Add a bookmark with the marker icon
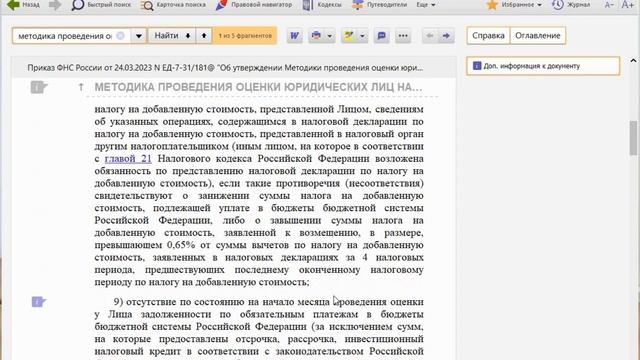Viewport: 640px width, 360px height. [x=349, y=36]
